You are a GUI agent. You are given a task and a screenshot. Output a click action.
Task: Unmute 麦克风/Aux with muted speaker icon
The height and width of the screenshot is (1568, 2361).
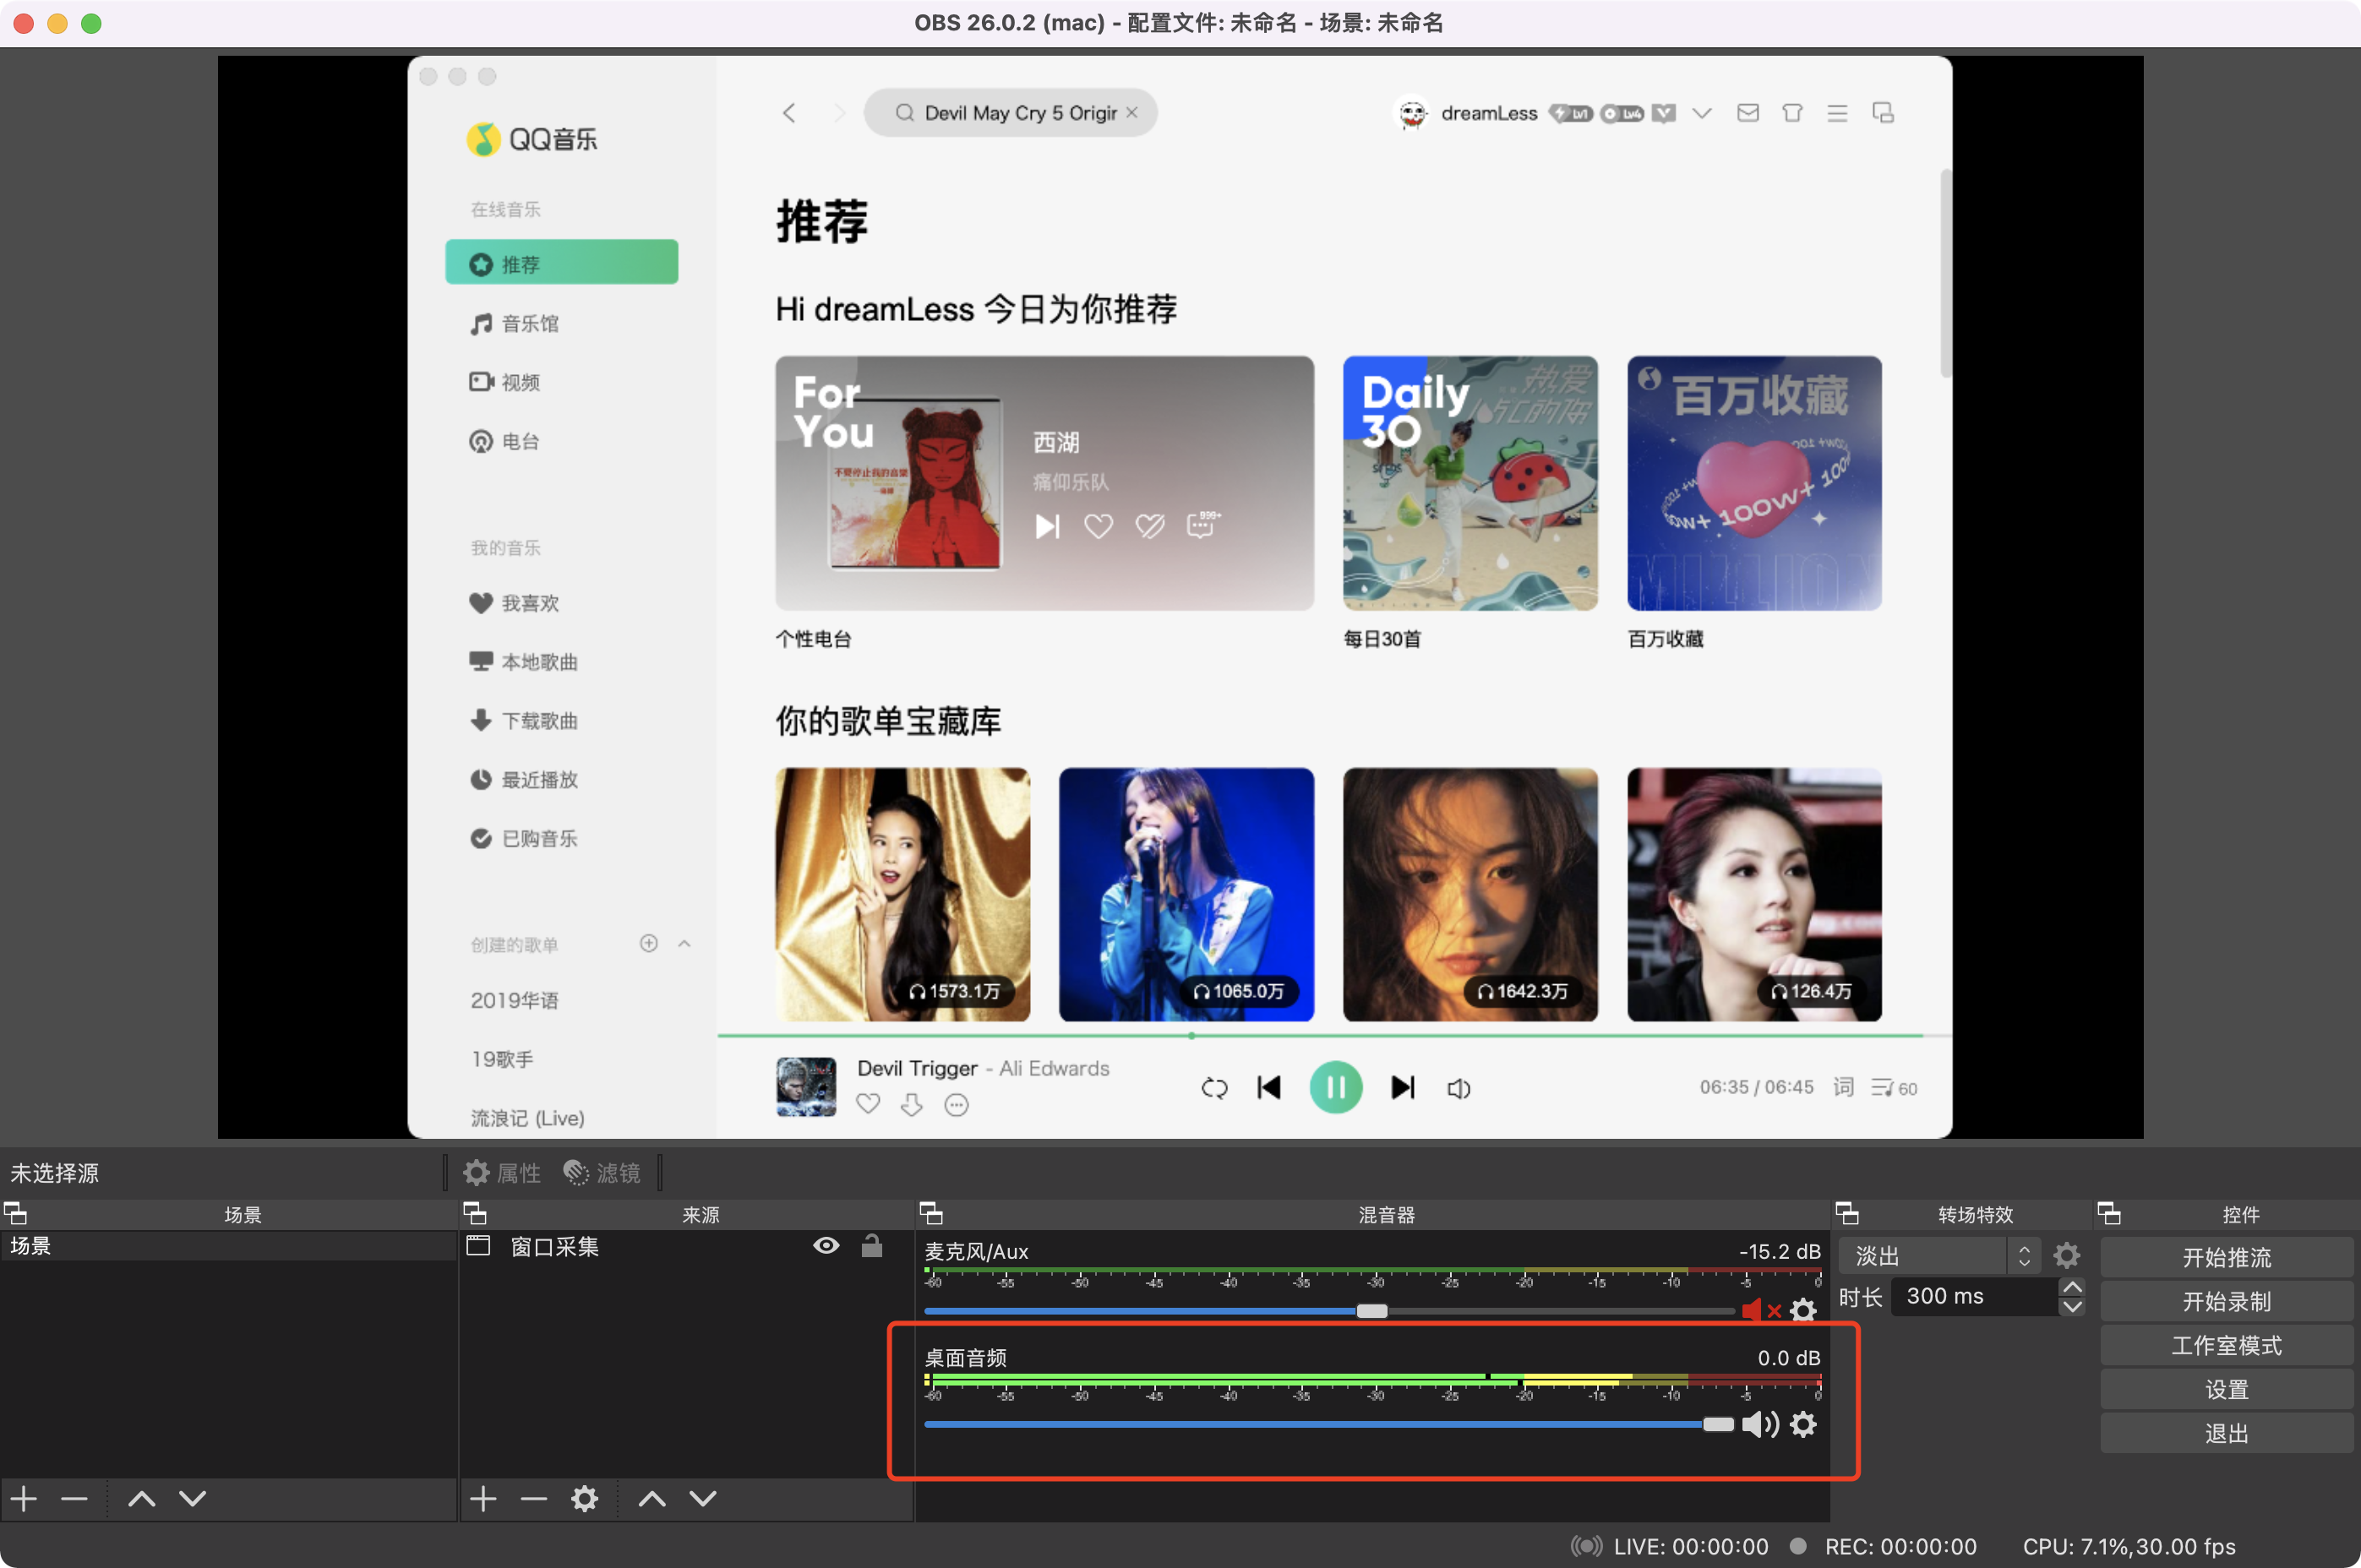[1761, 1310]
